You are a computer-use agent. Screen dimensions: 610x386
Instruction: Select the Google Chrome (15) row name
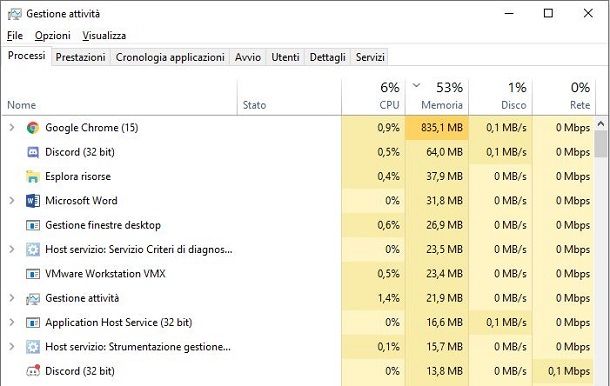(x=92, y=128)
